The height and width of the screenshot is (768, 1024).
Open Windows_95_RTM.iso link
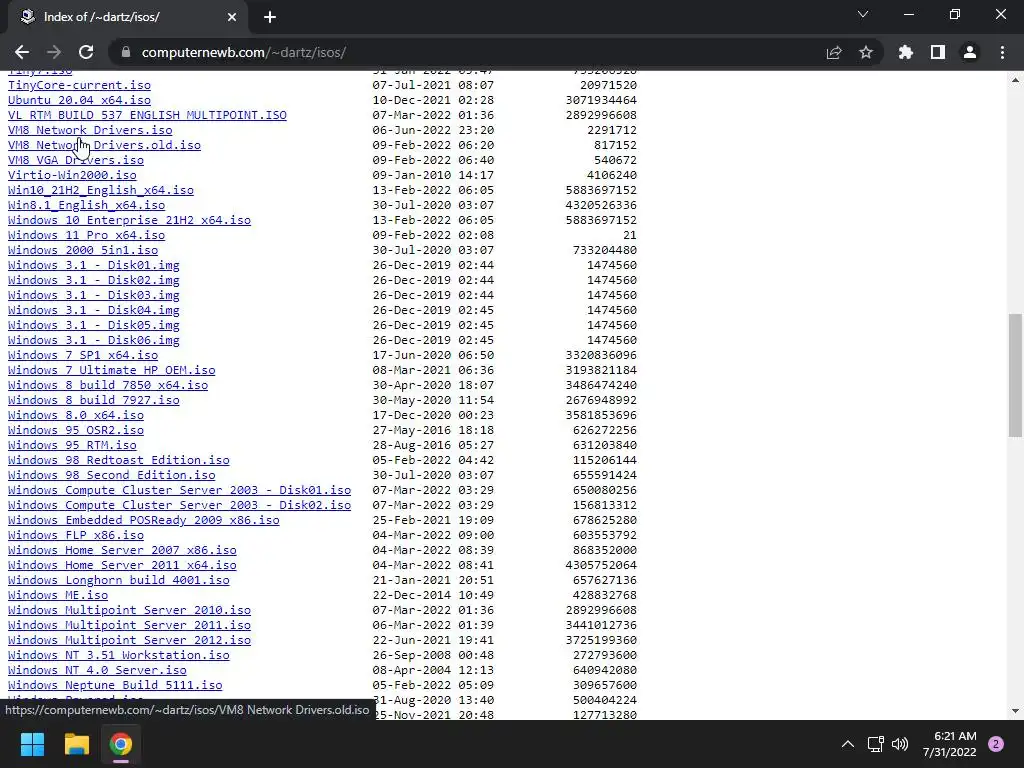coord(72,445)
